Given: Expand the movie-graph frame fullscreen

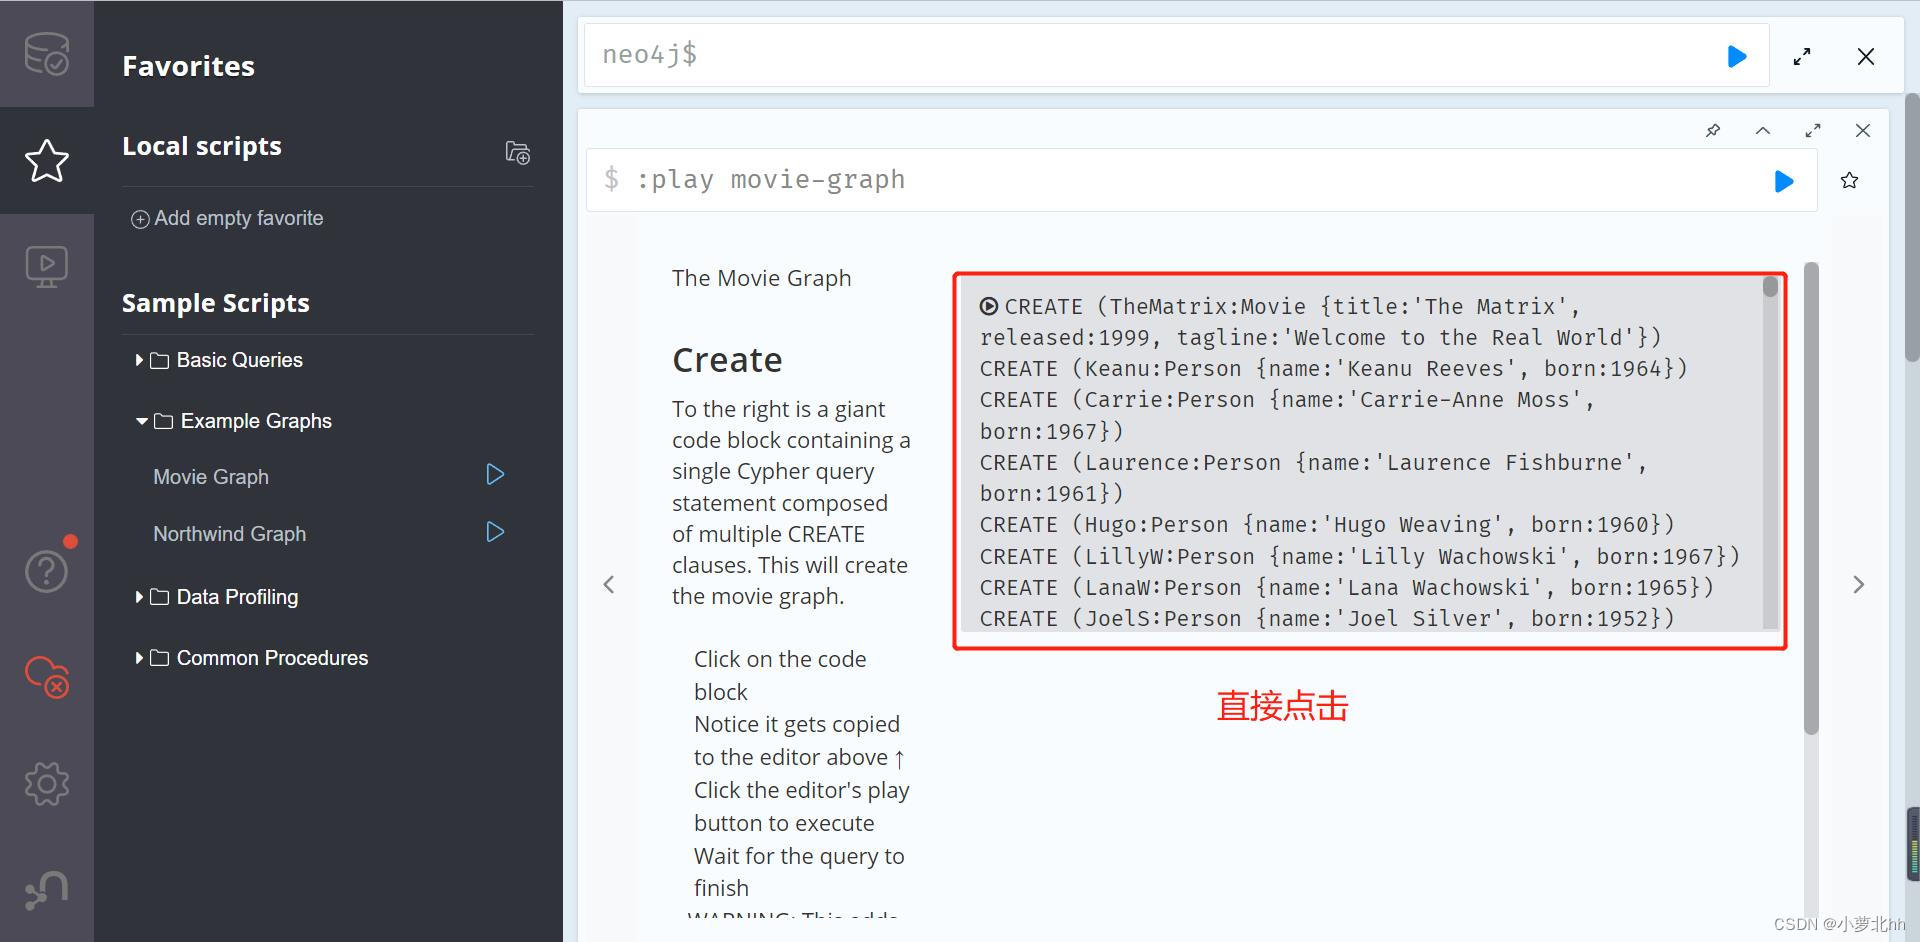Looking at the screenshot, I should pos(1813,130).
